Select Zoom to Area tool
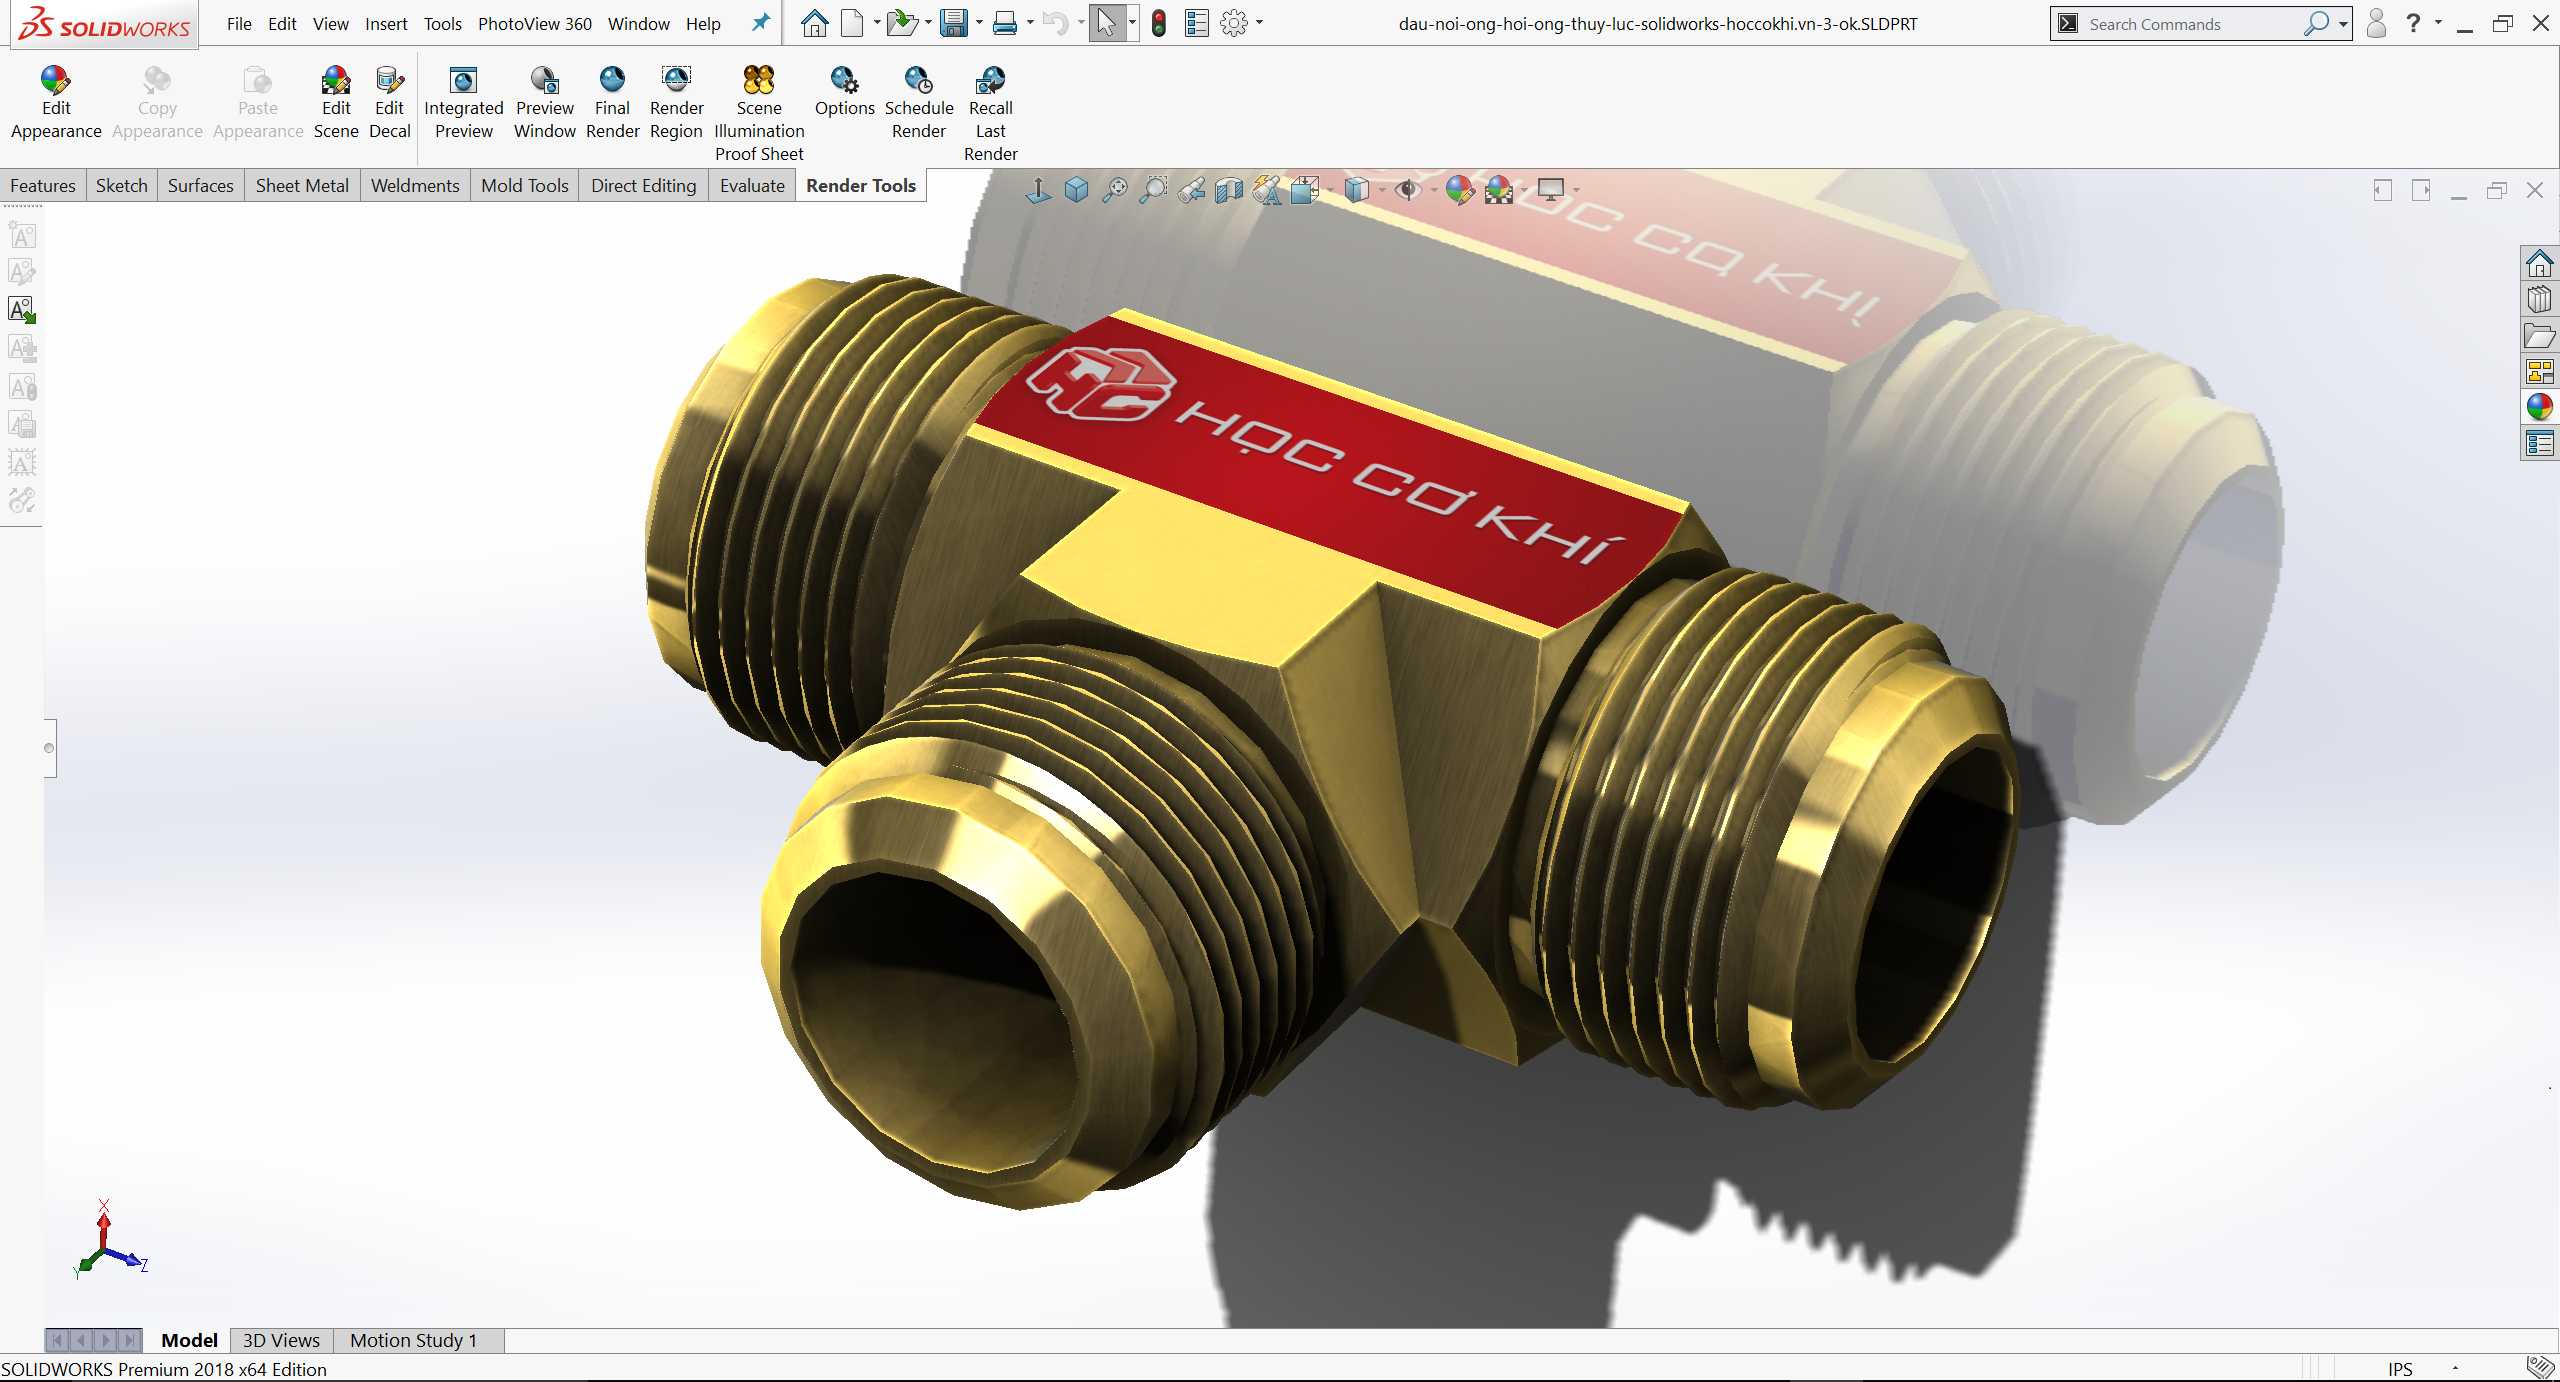The height and width of the screenshot is (1382, 2560). click(x=1153, y=189)
